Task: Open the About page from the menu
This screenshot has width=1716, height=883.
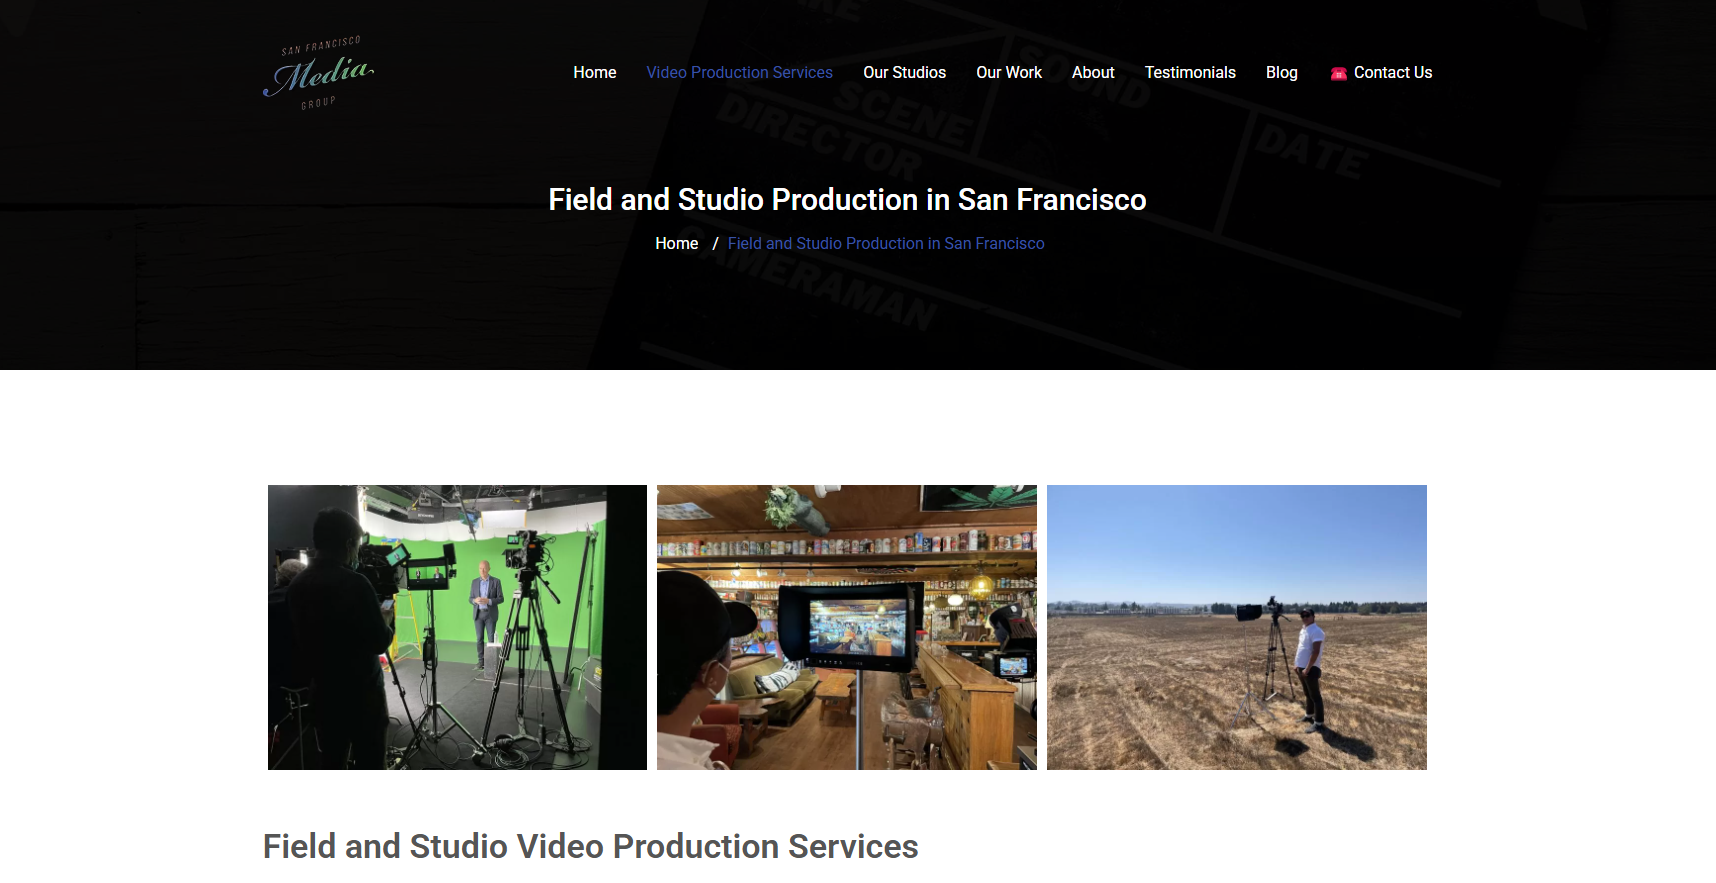Action: click(x=1093, y=72)
